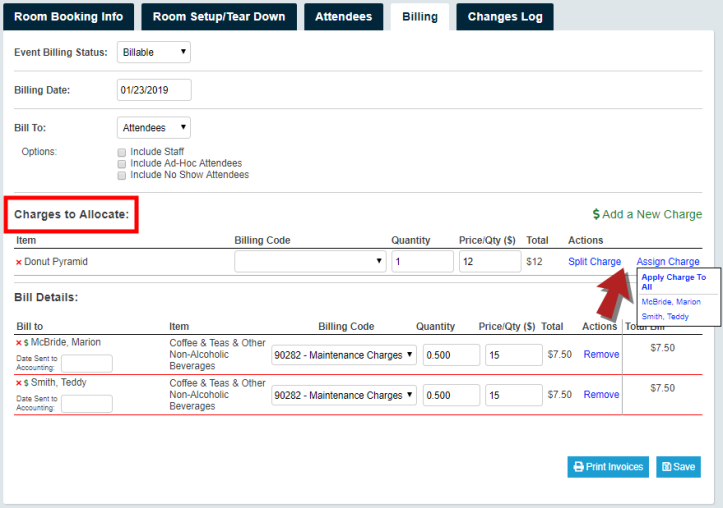Delete the Donut Pyramid charge via red X
Screen dimensions: 723x508
[x=18, y=262]
